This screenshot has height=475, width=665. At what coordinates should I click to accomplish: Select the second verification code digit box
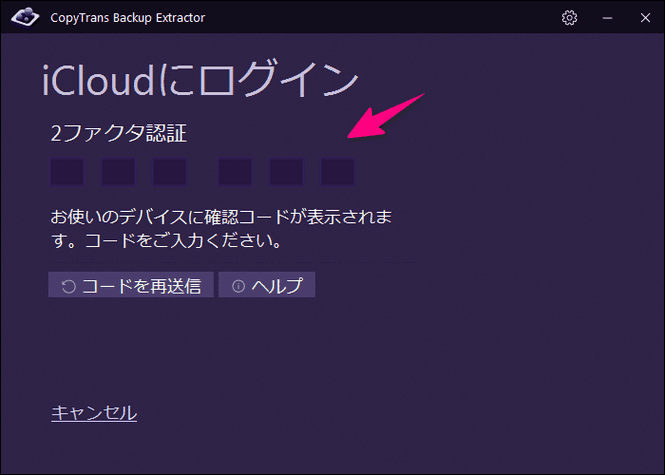click(118, 172)
